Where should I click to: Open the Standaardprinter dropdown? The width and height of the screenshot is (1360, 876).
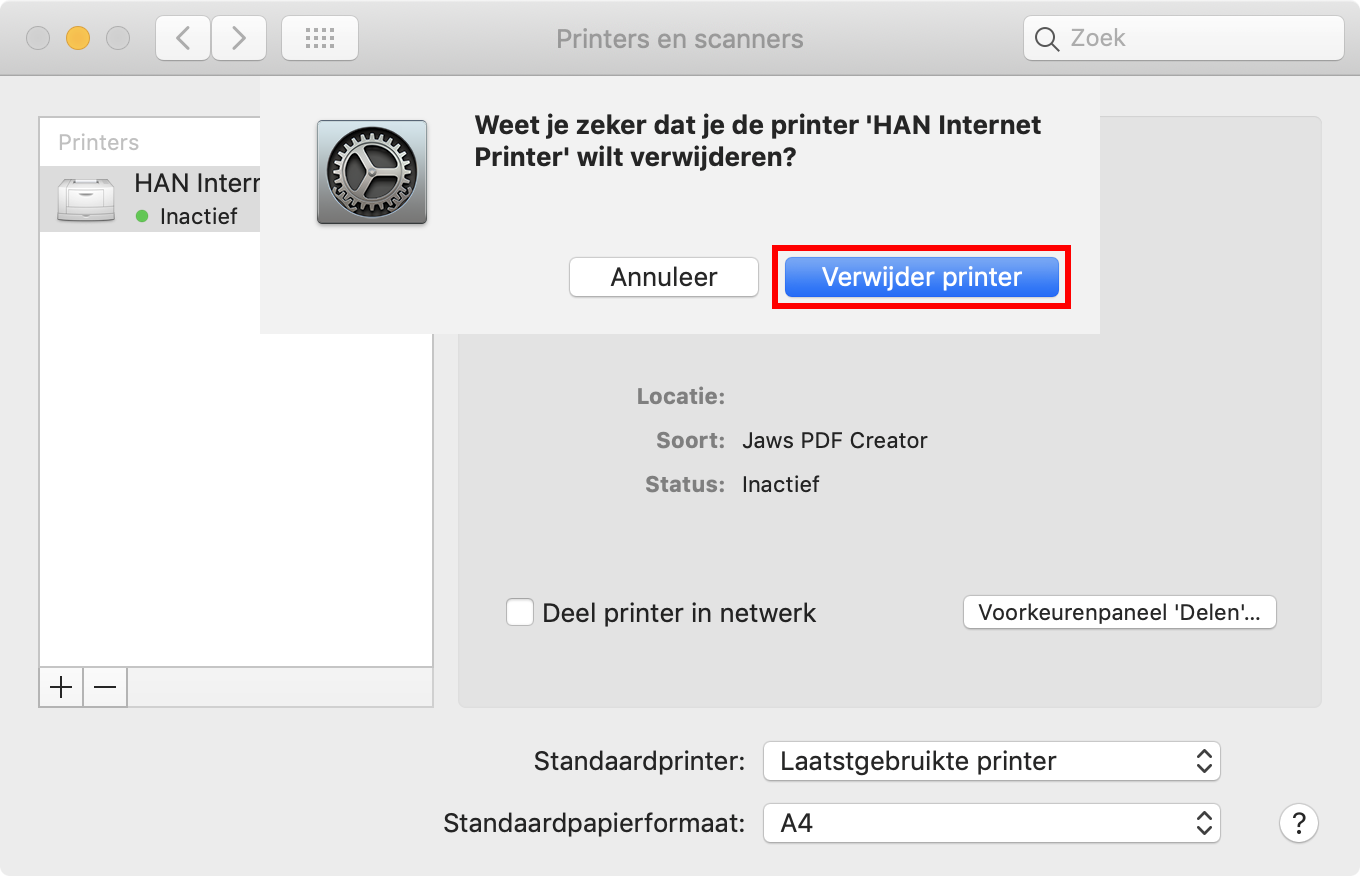[991, 761]
